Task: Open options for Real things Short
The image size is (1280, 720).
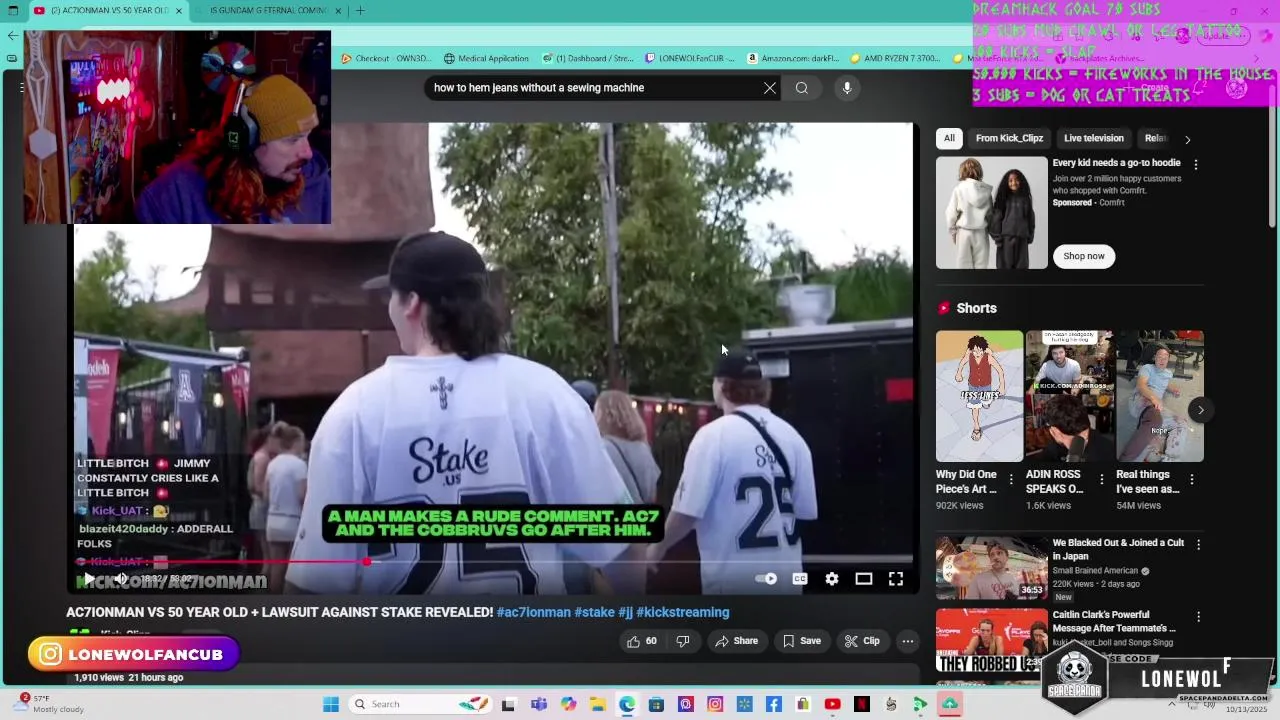Action: [x=1192, y=480]
